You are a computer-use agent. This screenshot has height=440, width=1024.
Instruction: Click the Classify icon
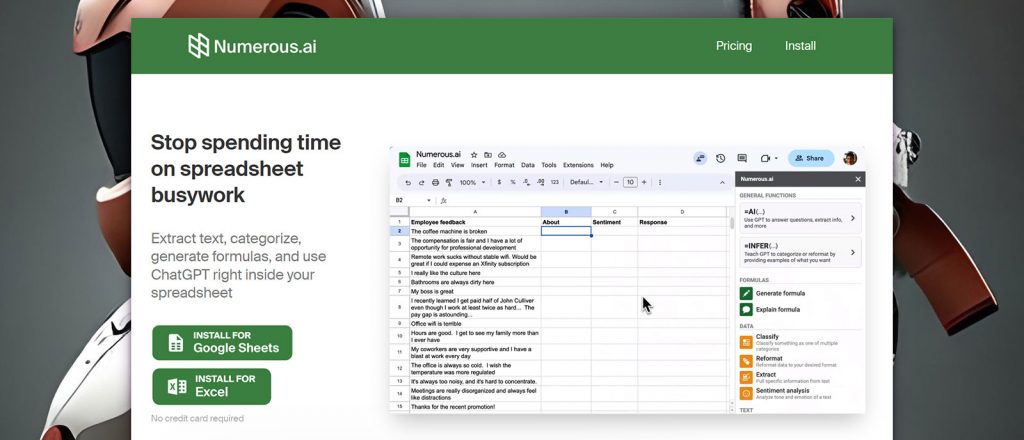(x=746, y=342)
